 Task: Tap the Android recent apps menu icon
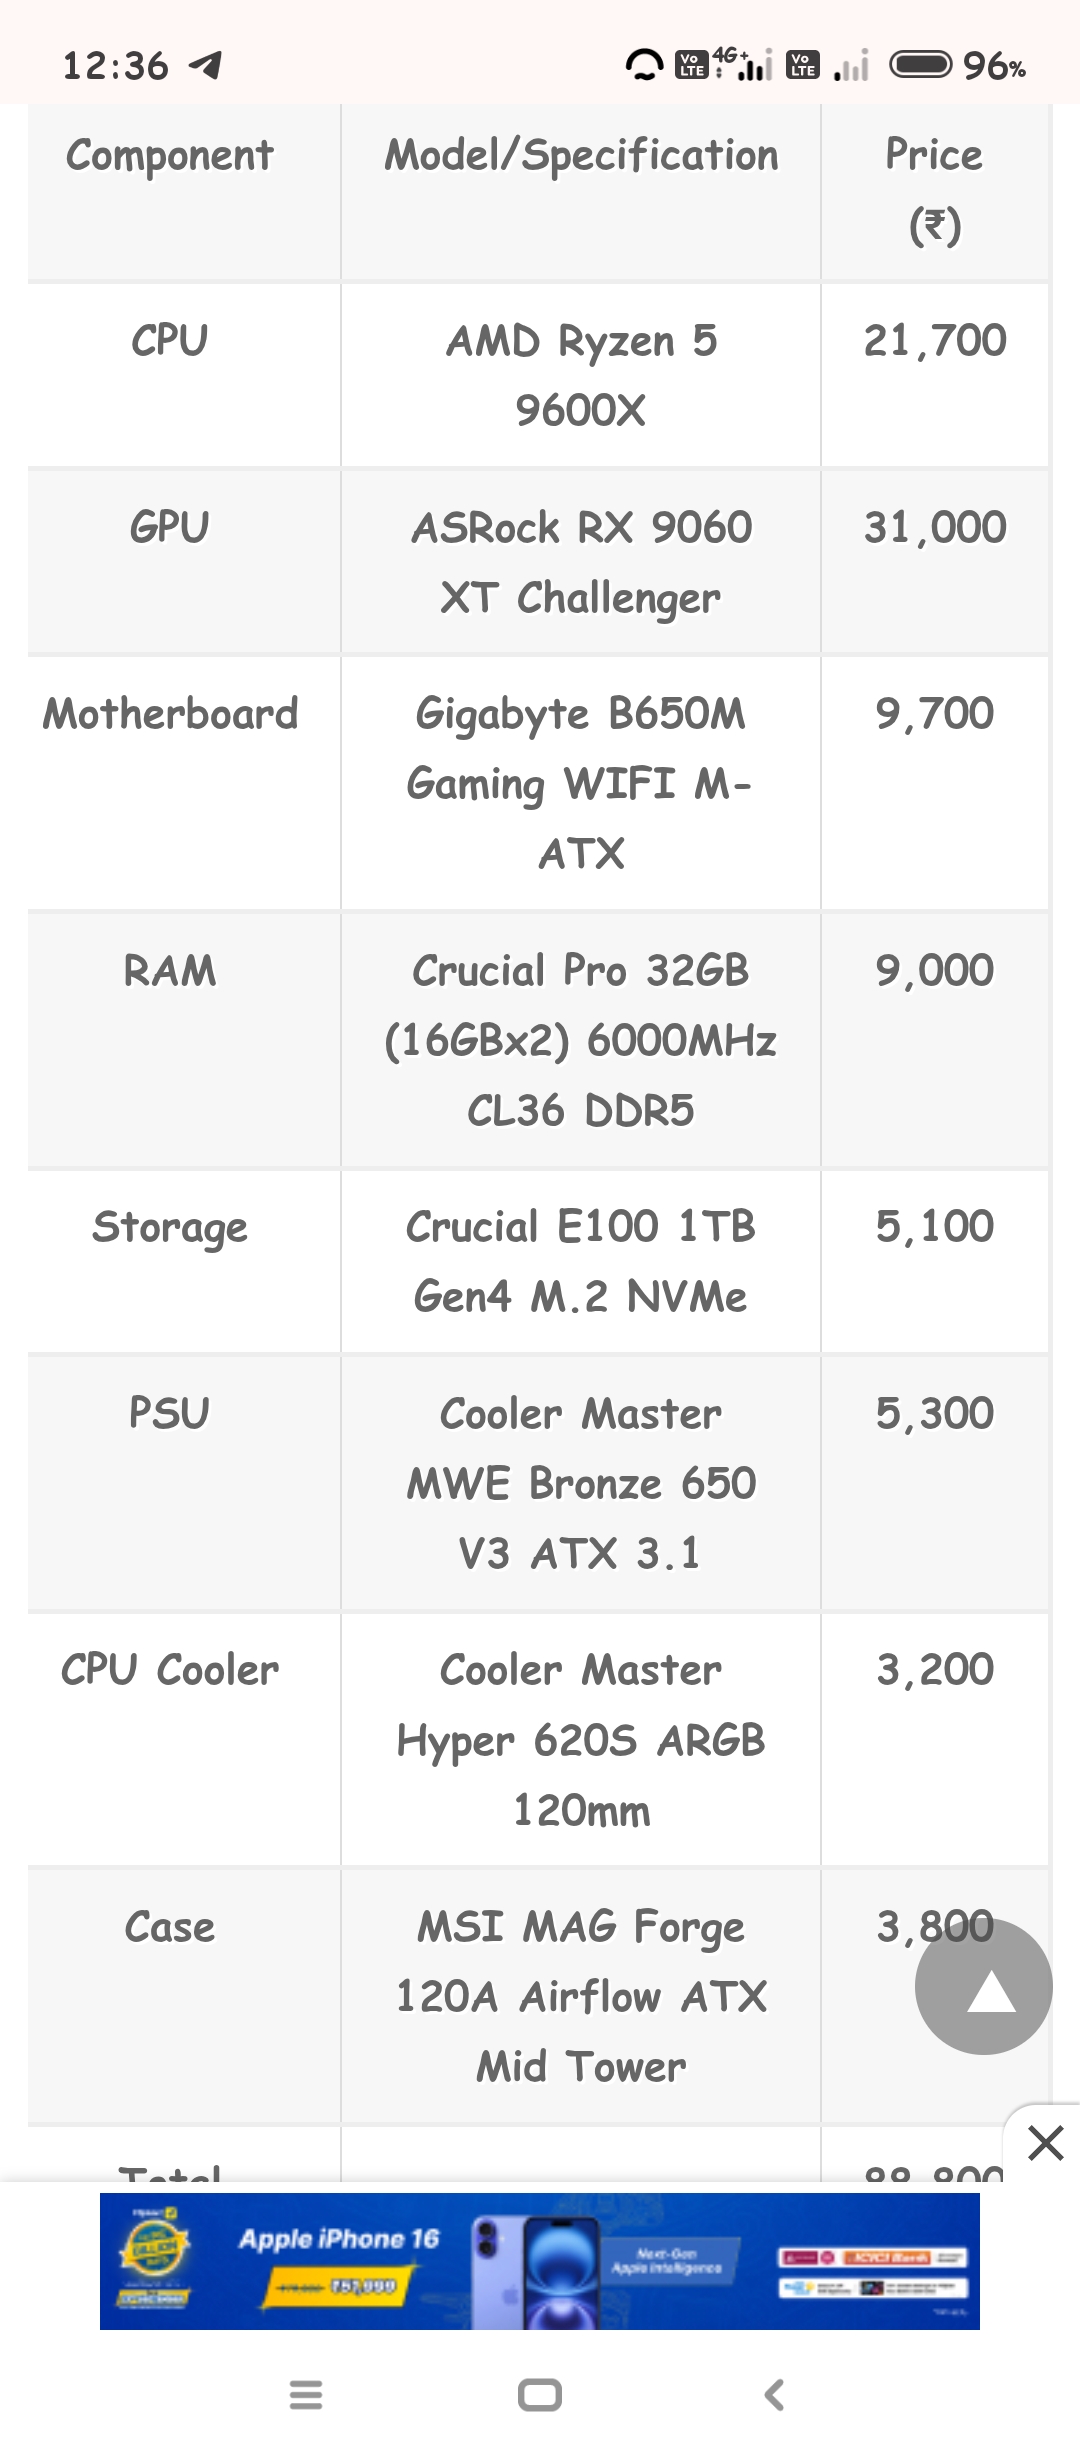[x=305, y=2395]
